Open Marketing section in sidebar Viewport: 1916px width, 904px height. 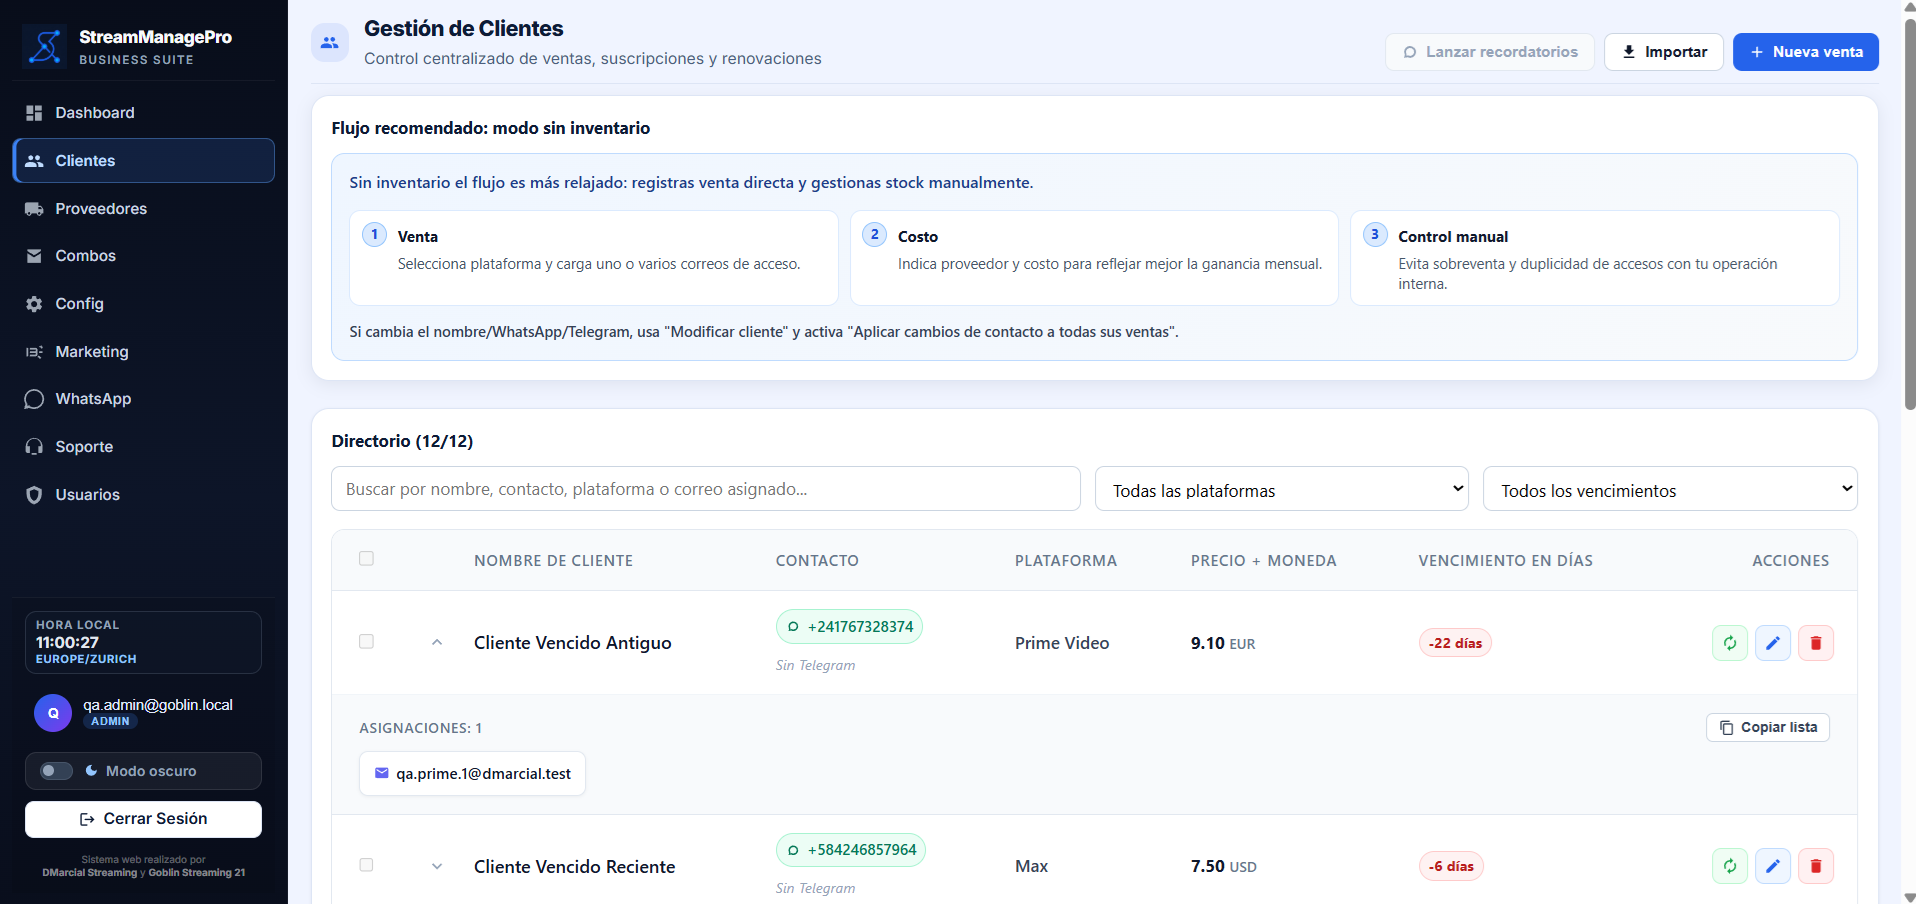click(x=144, y=352)
